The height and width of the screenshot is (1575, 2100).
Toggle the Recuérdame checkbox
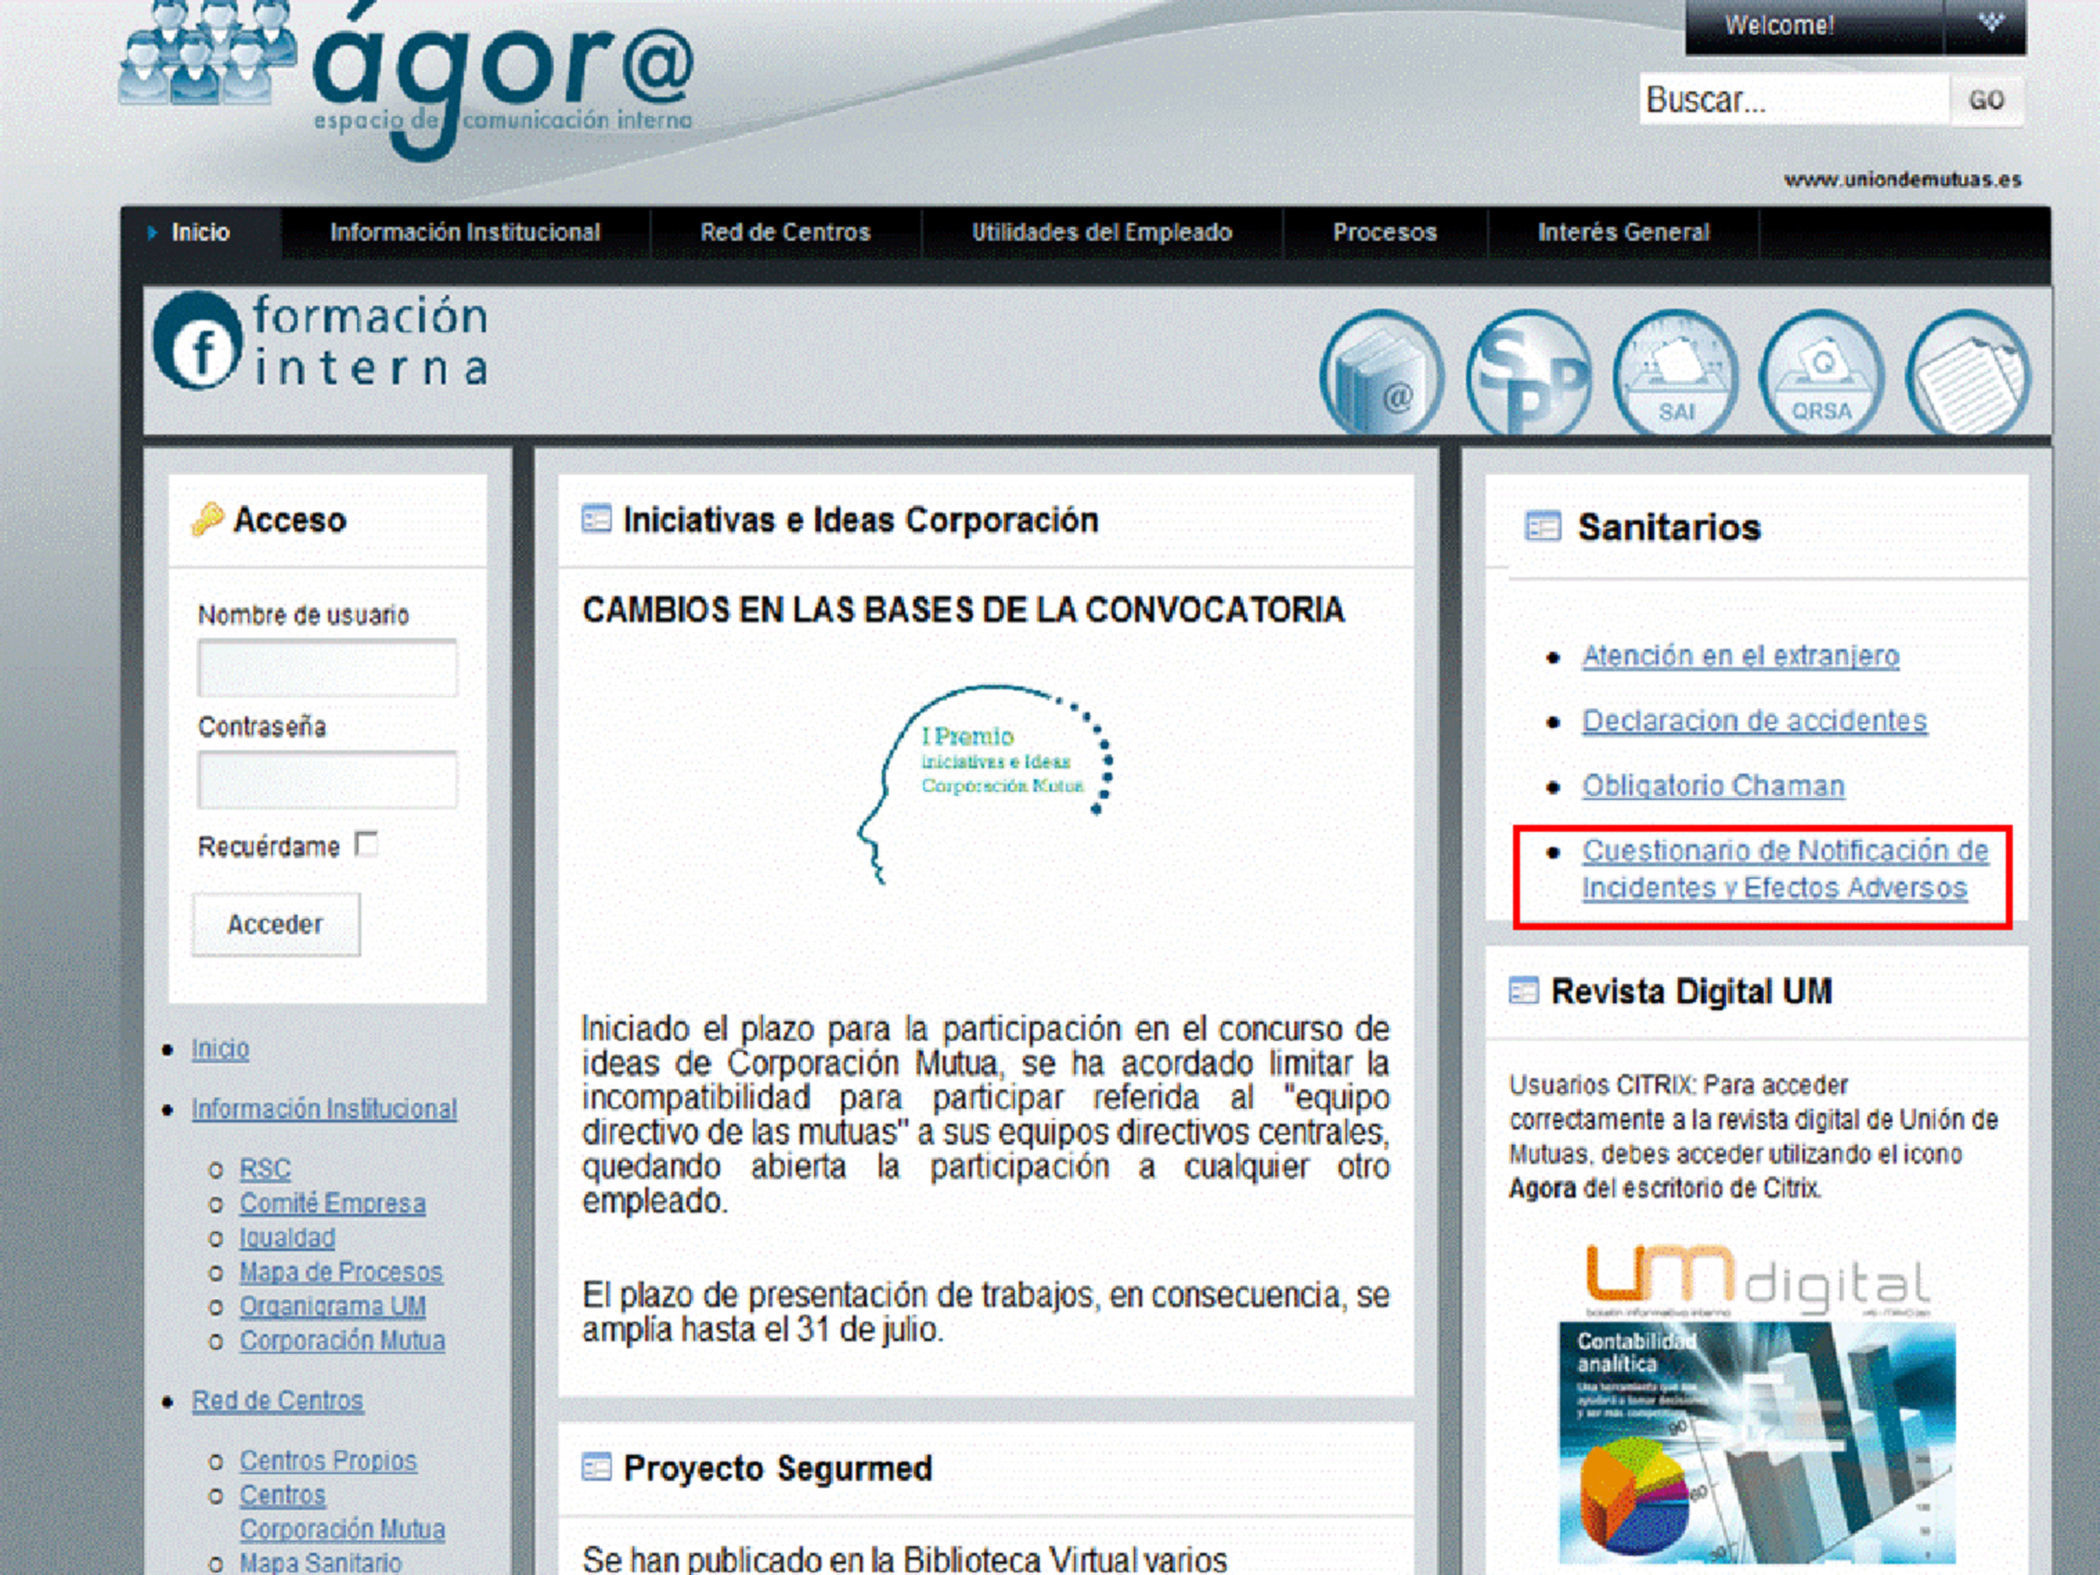[367, 845]
